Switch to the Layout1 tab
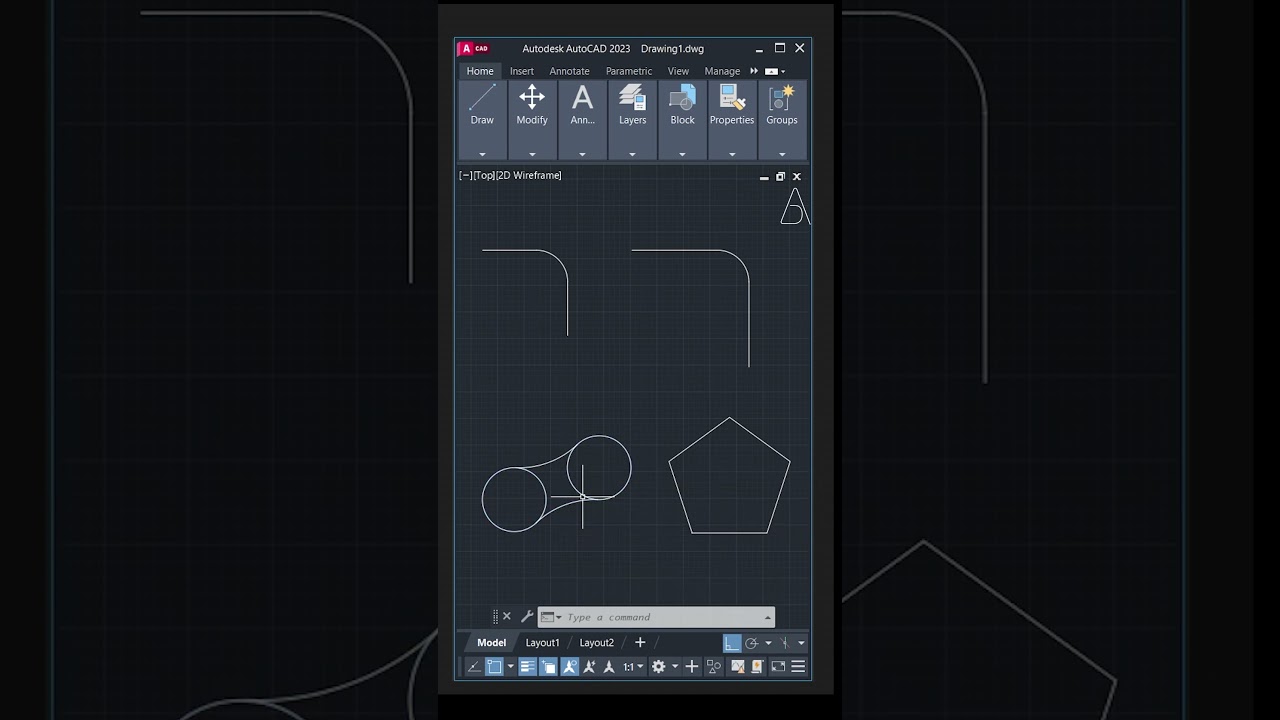 (543, 643)
